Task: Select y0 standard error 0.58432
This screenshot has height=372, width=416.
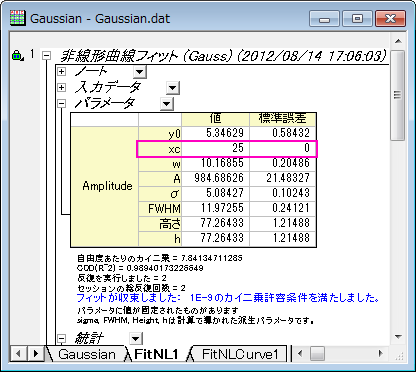Action: [x=283, y=133]
